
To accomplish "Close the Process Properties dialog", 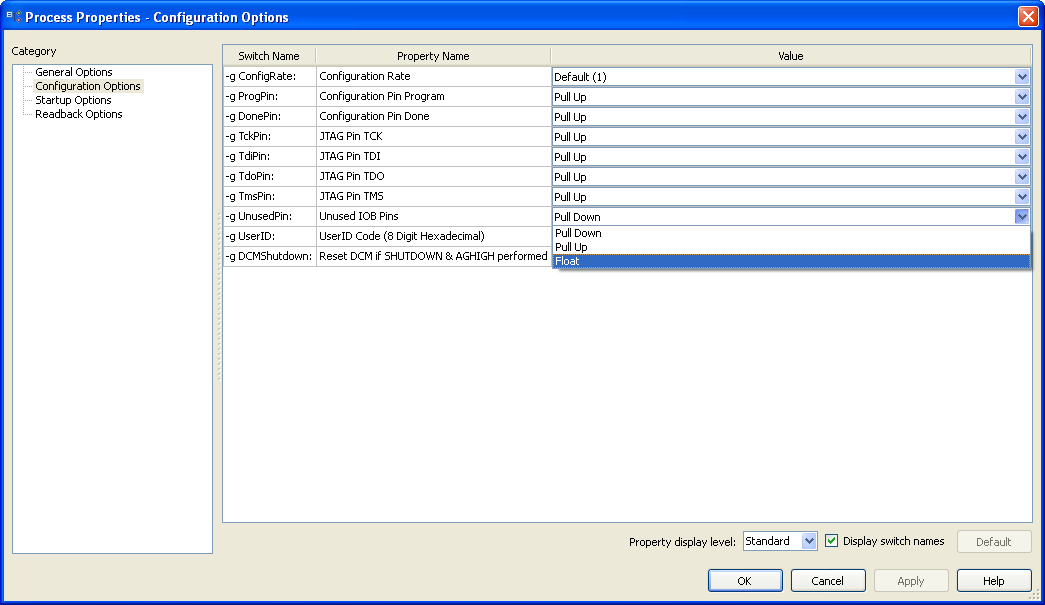I will [x=1028, y=17].
